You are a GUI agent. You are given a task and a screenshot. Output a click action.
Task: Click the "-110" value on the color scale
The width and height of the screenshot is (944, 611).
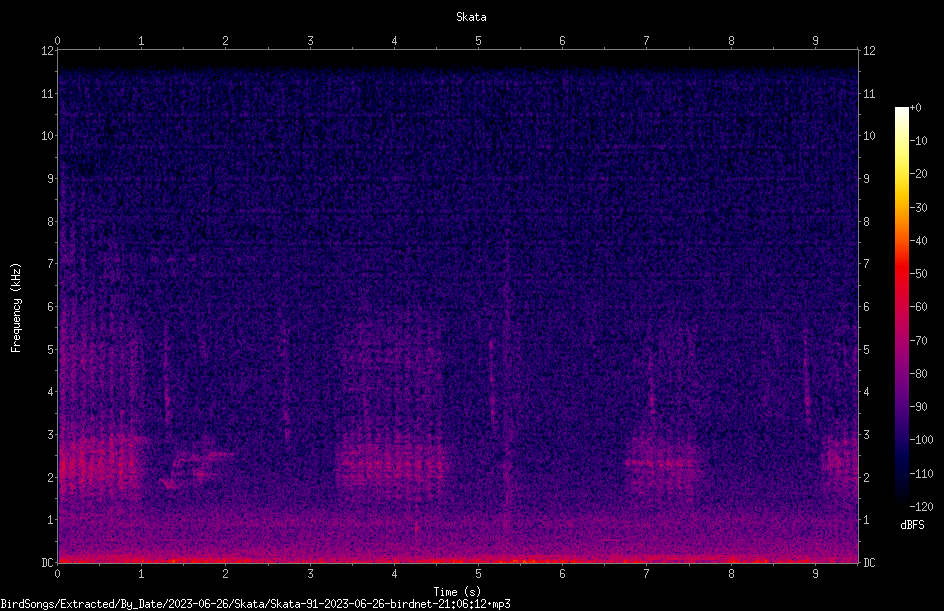click(921, 474)
